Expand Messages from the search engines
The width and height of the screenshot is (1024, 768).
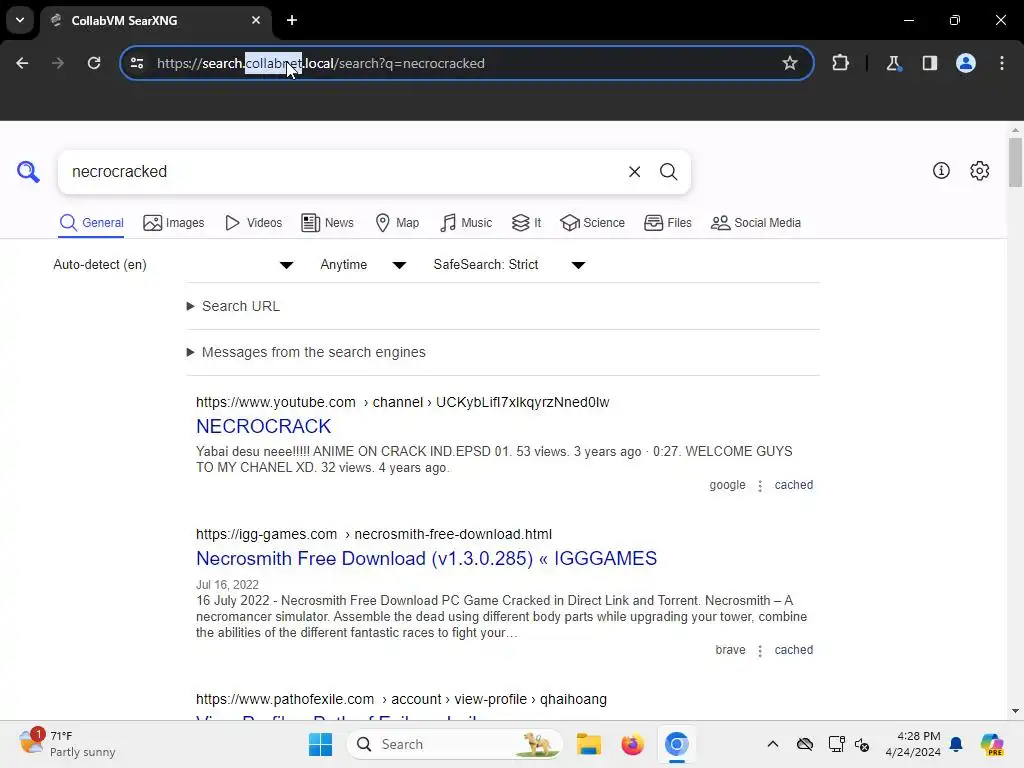point(306,352)
